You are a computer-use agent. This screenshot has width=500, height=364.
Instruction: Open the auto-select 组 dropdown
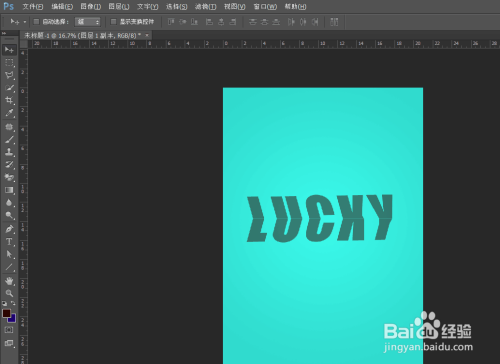click(x=87, y=22)
